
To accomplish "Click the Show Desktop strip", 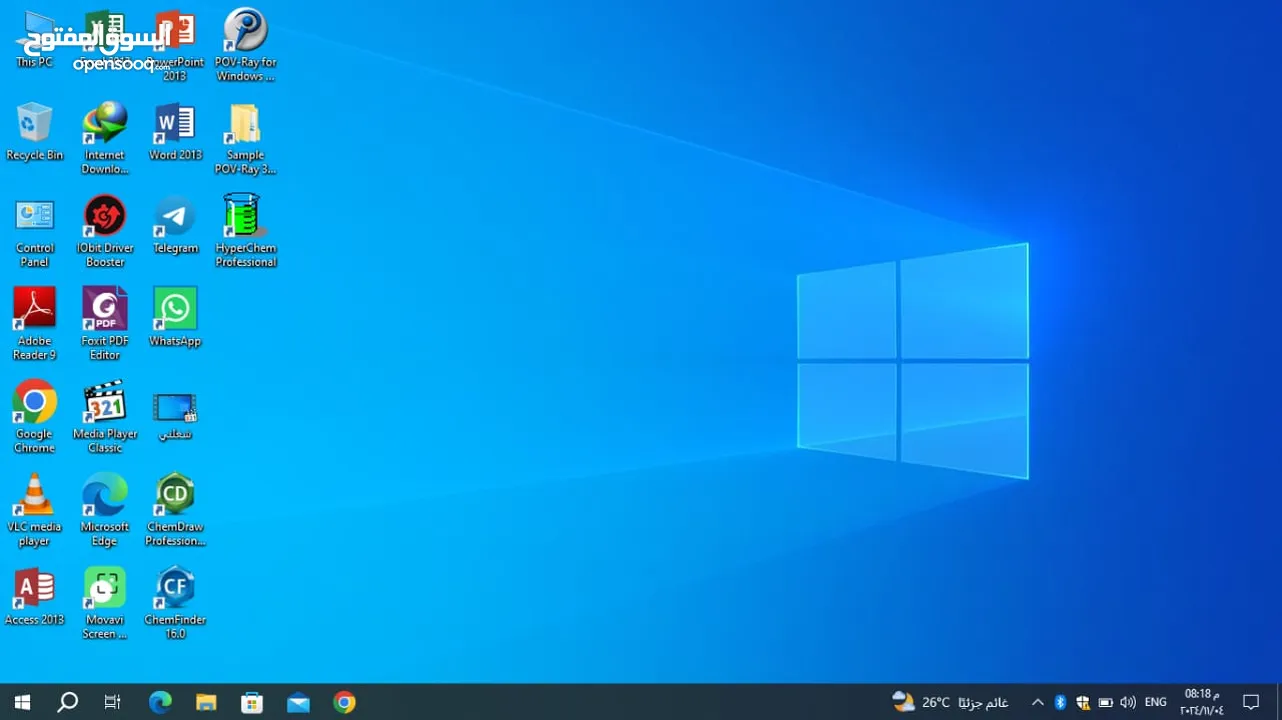I will click(1279, 702).
